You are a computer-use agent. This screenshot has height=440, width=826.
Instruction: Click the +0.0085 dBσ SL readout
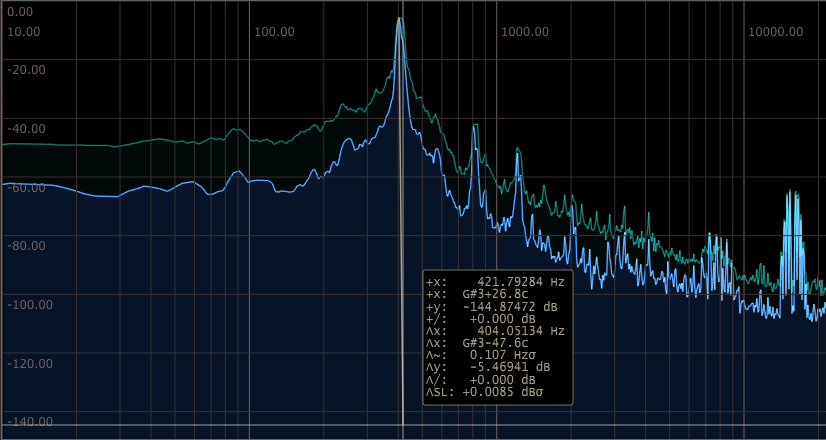[503, 392]
